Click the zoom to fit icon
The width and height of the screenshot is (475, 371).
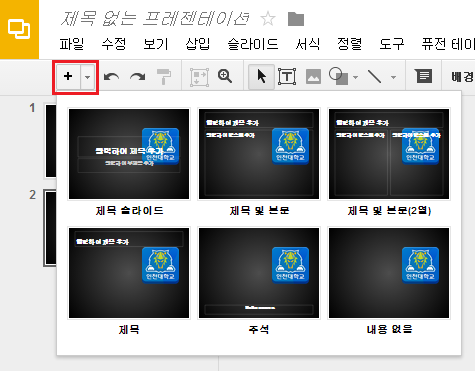(x=199, y=77)
